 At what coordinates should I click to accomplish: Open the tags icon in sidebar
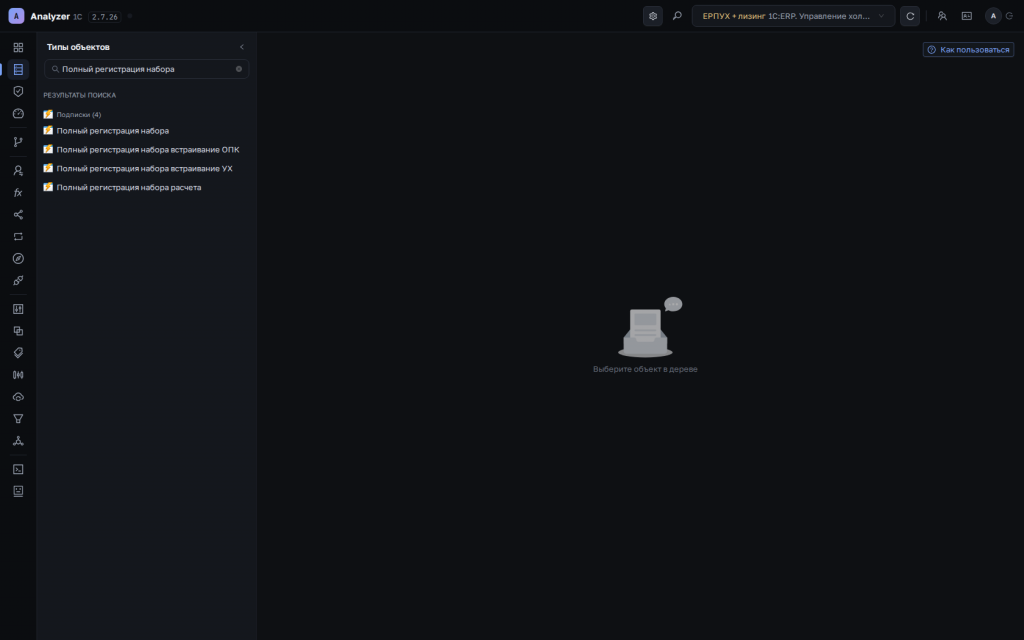[18, 353]
